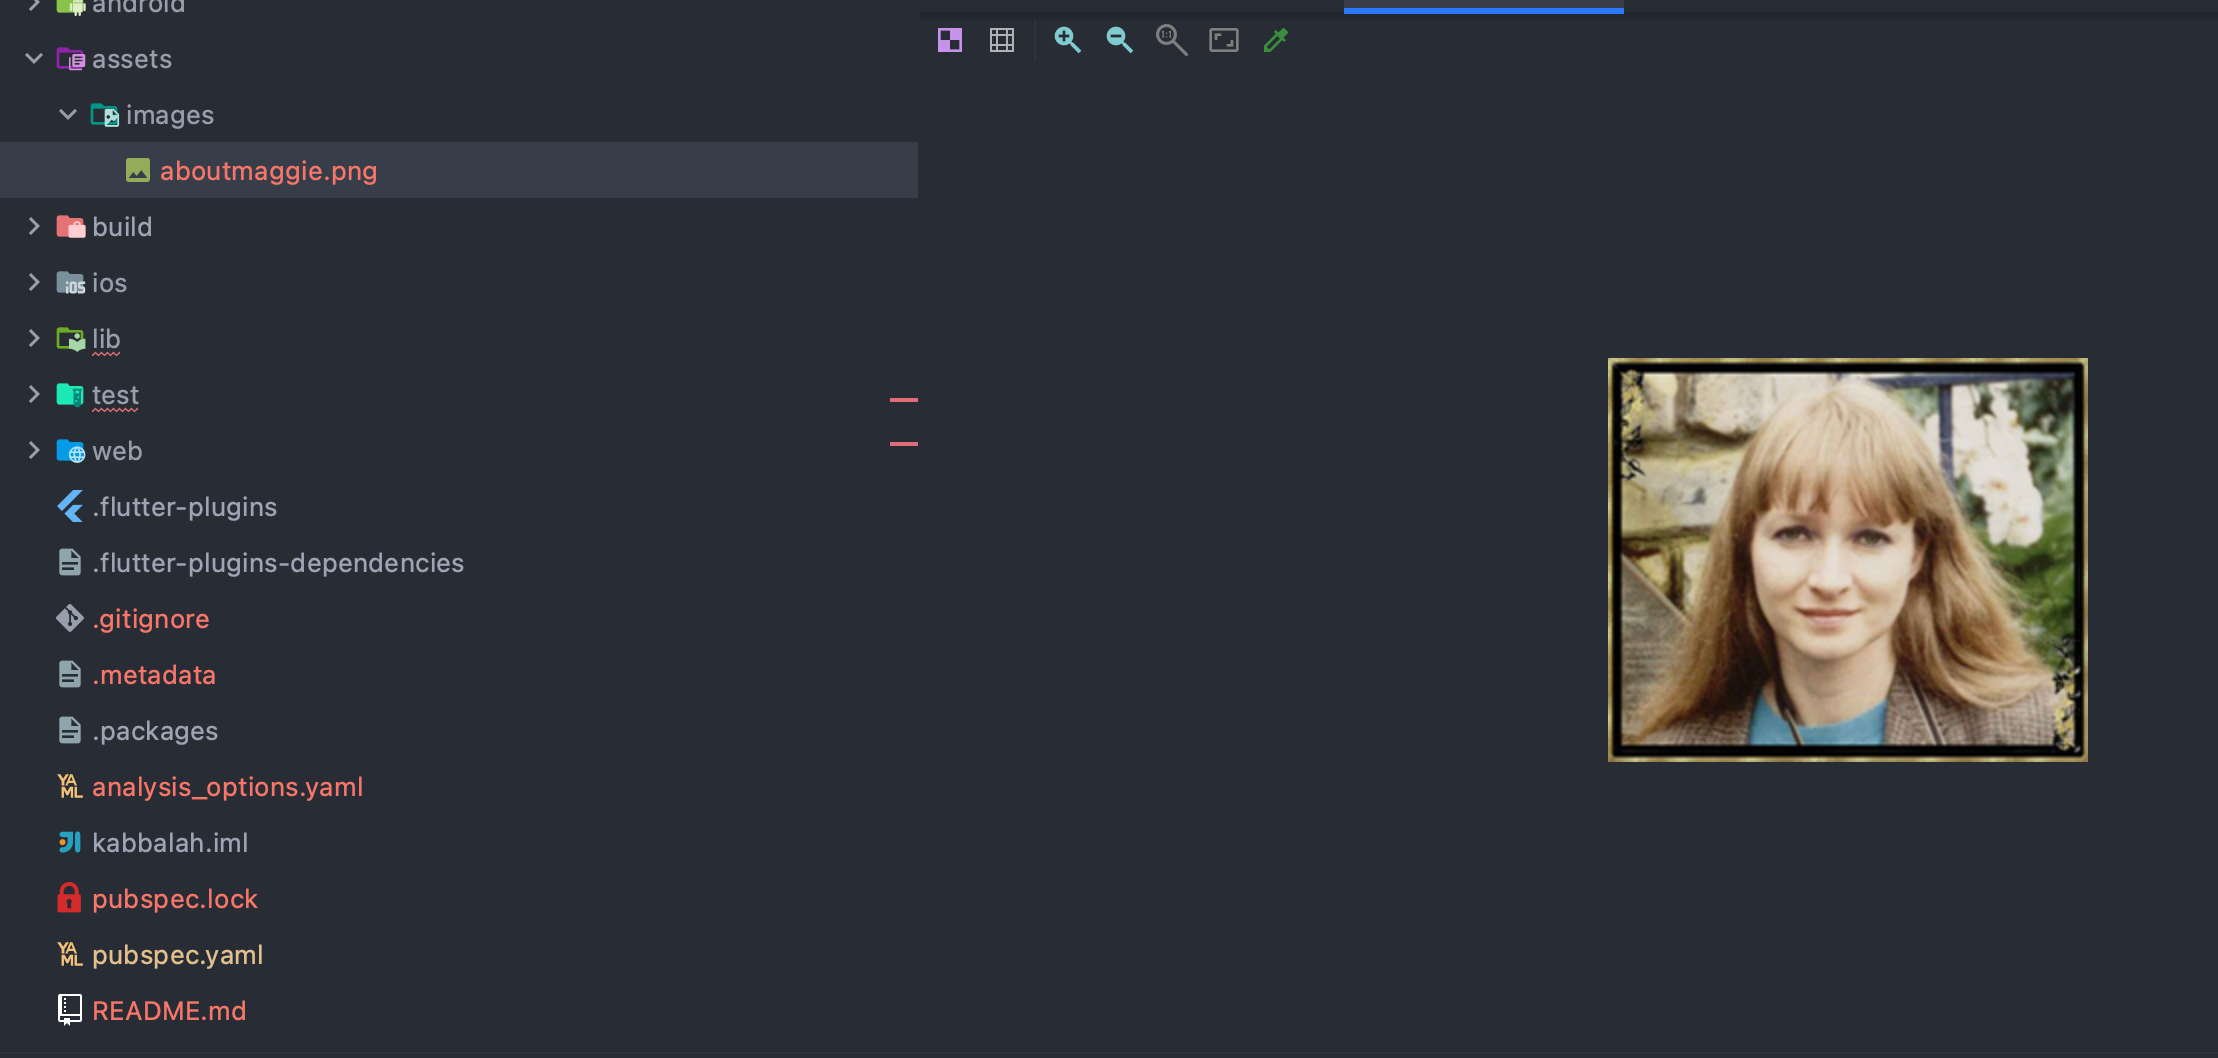Open the README.md file
2218x1058 pixels.
(169, 1011)
